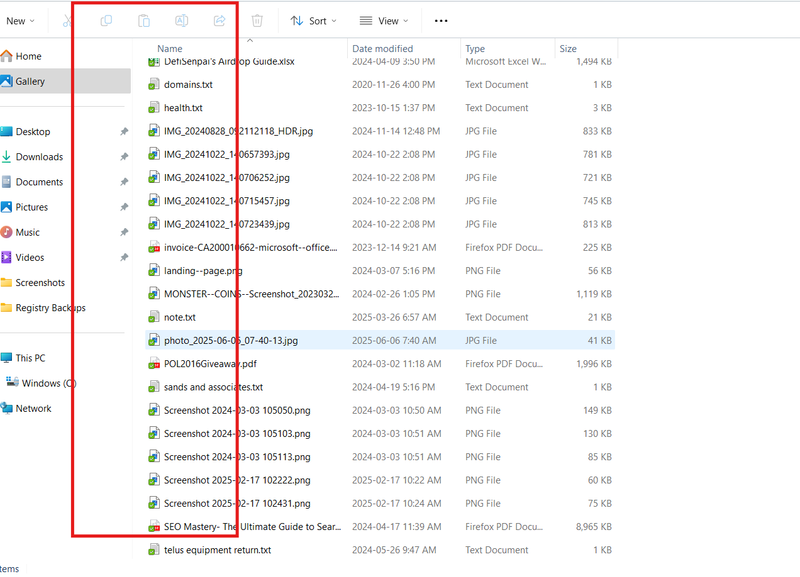Image resolution: width=800 pixels, height=577 pixels.
Task: Click the Copy icon in toolbar
Action: (x=106, y=21)
